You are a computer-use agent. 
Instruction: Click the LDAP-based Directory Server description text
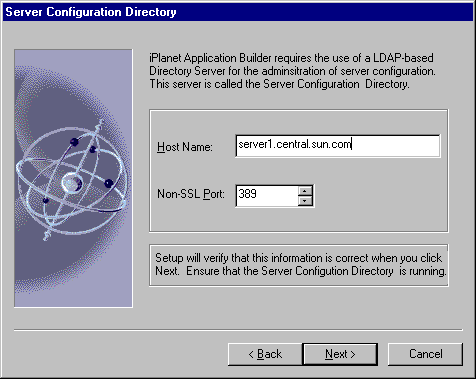(x=292, y=71)
